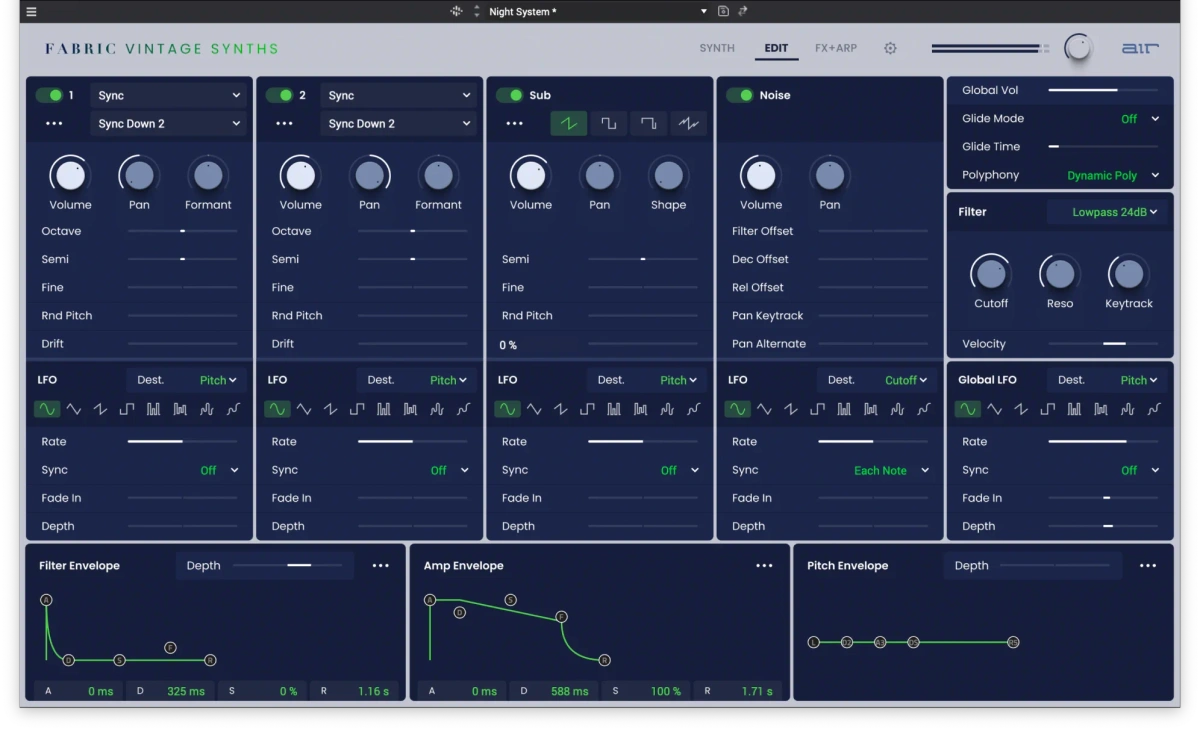Select the last smooth-random wave in oscillator 2 LFO
Viewport: 1200px width, 731px height.
click(x=464, y=409)
